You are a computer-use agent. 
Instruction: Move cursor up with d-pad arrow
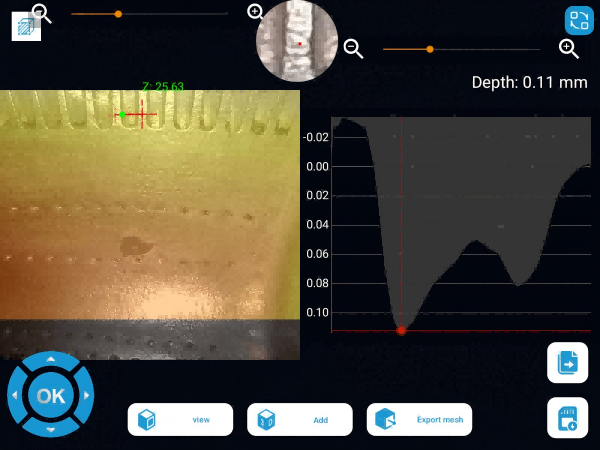(51, 360)
